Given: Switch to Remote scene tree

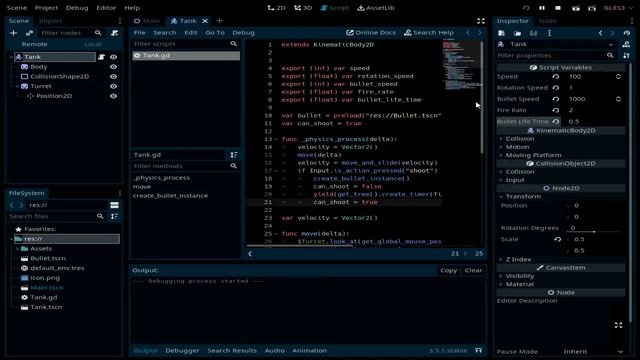Looking at the screenshot, I should click(34, 44).
